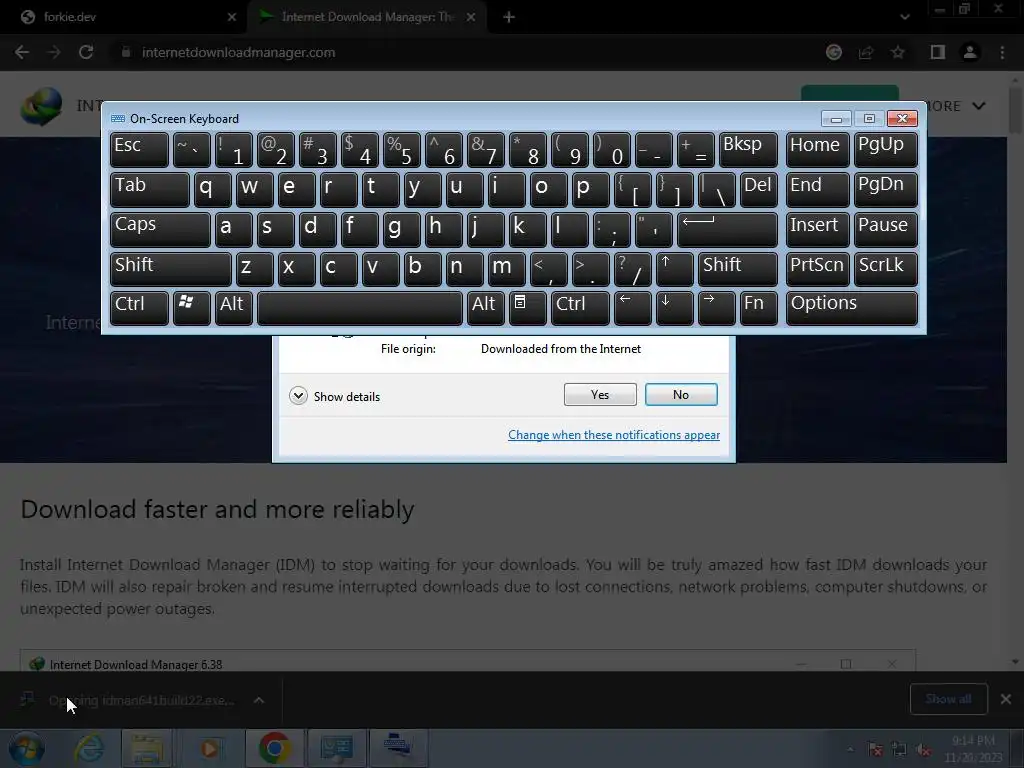Toggle the left Ctrl key
Viewport: 1024px width, 768px height.
tap(139, 308)
